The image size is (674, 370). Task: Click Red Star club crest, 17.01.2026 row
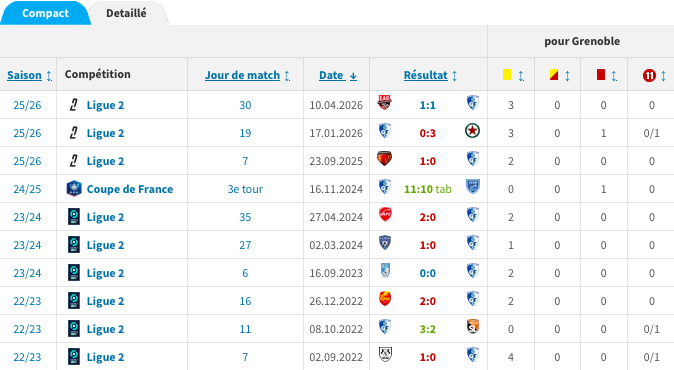pos(472,131)
